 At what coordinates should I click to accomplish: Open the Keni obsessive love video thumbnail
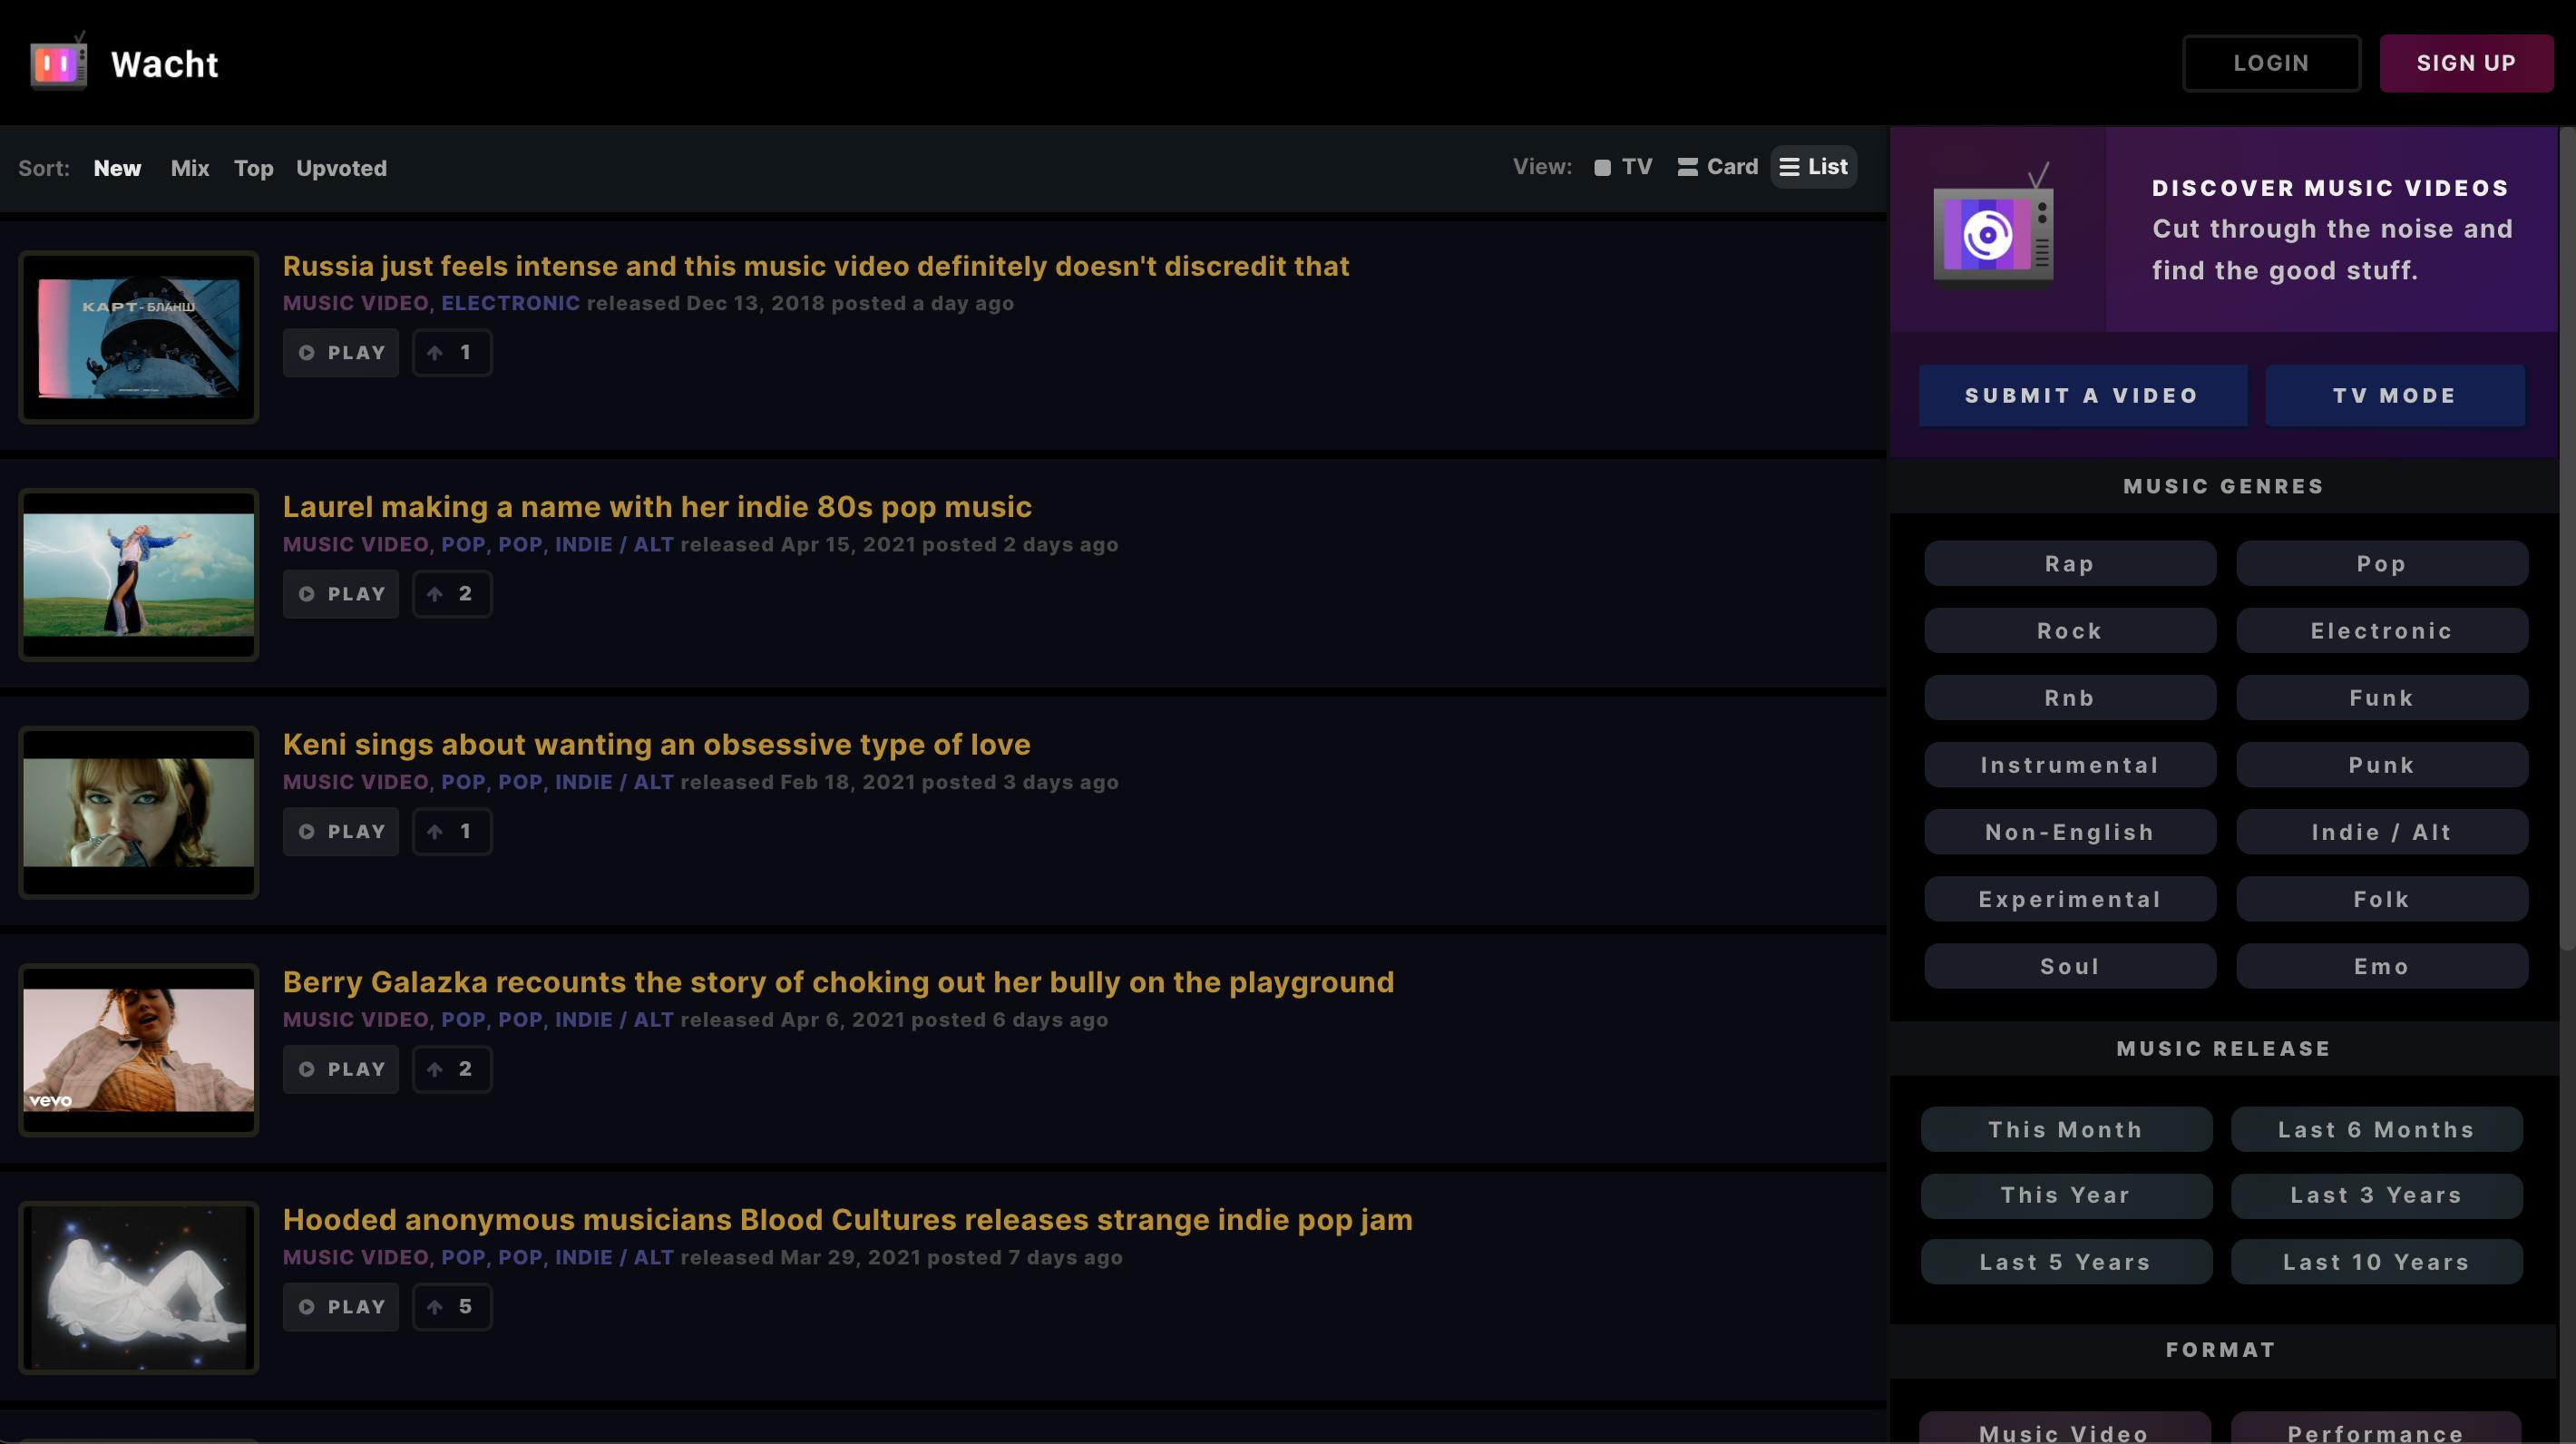pos(138,812)
